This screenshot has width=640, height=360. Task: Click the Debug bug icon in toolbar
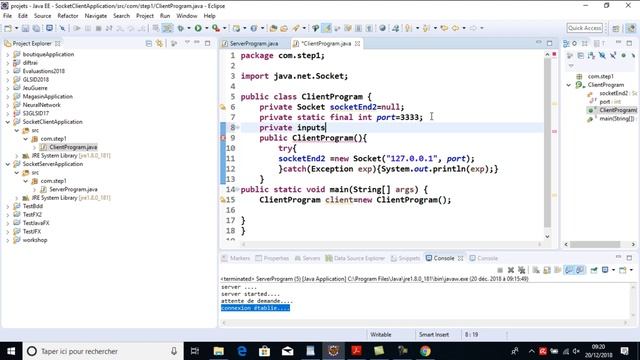tap(180, 28)
